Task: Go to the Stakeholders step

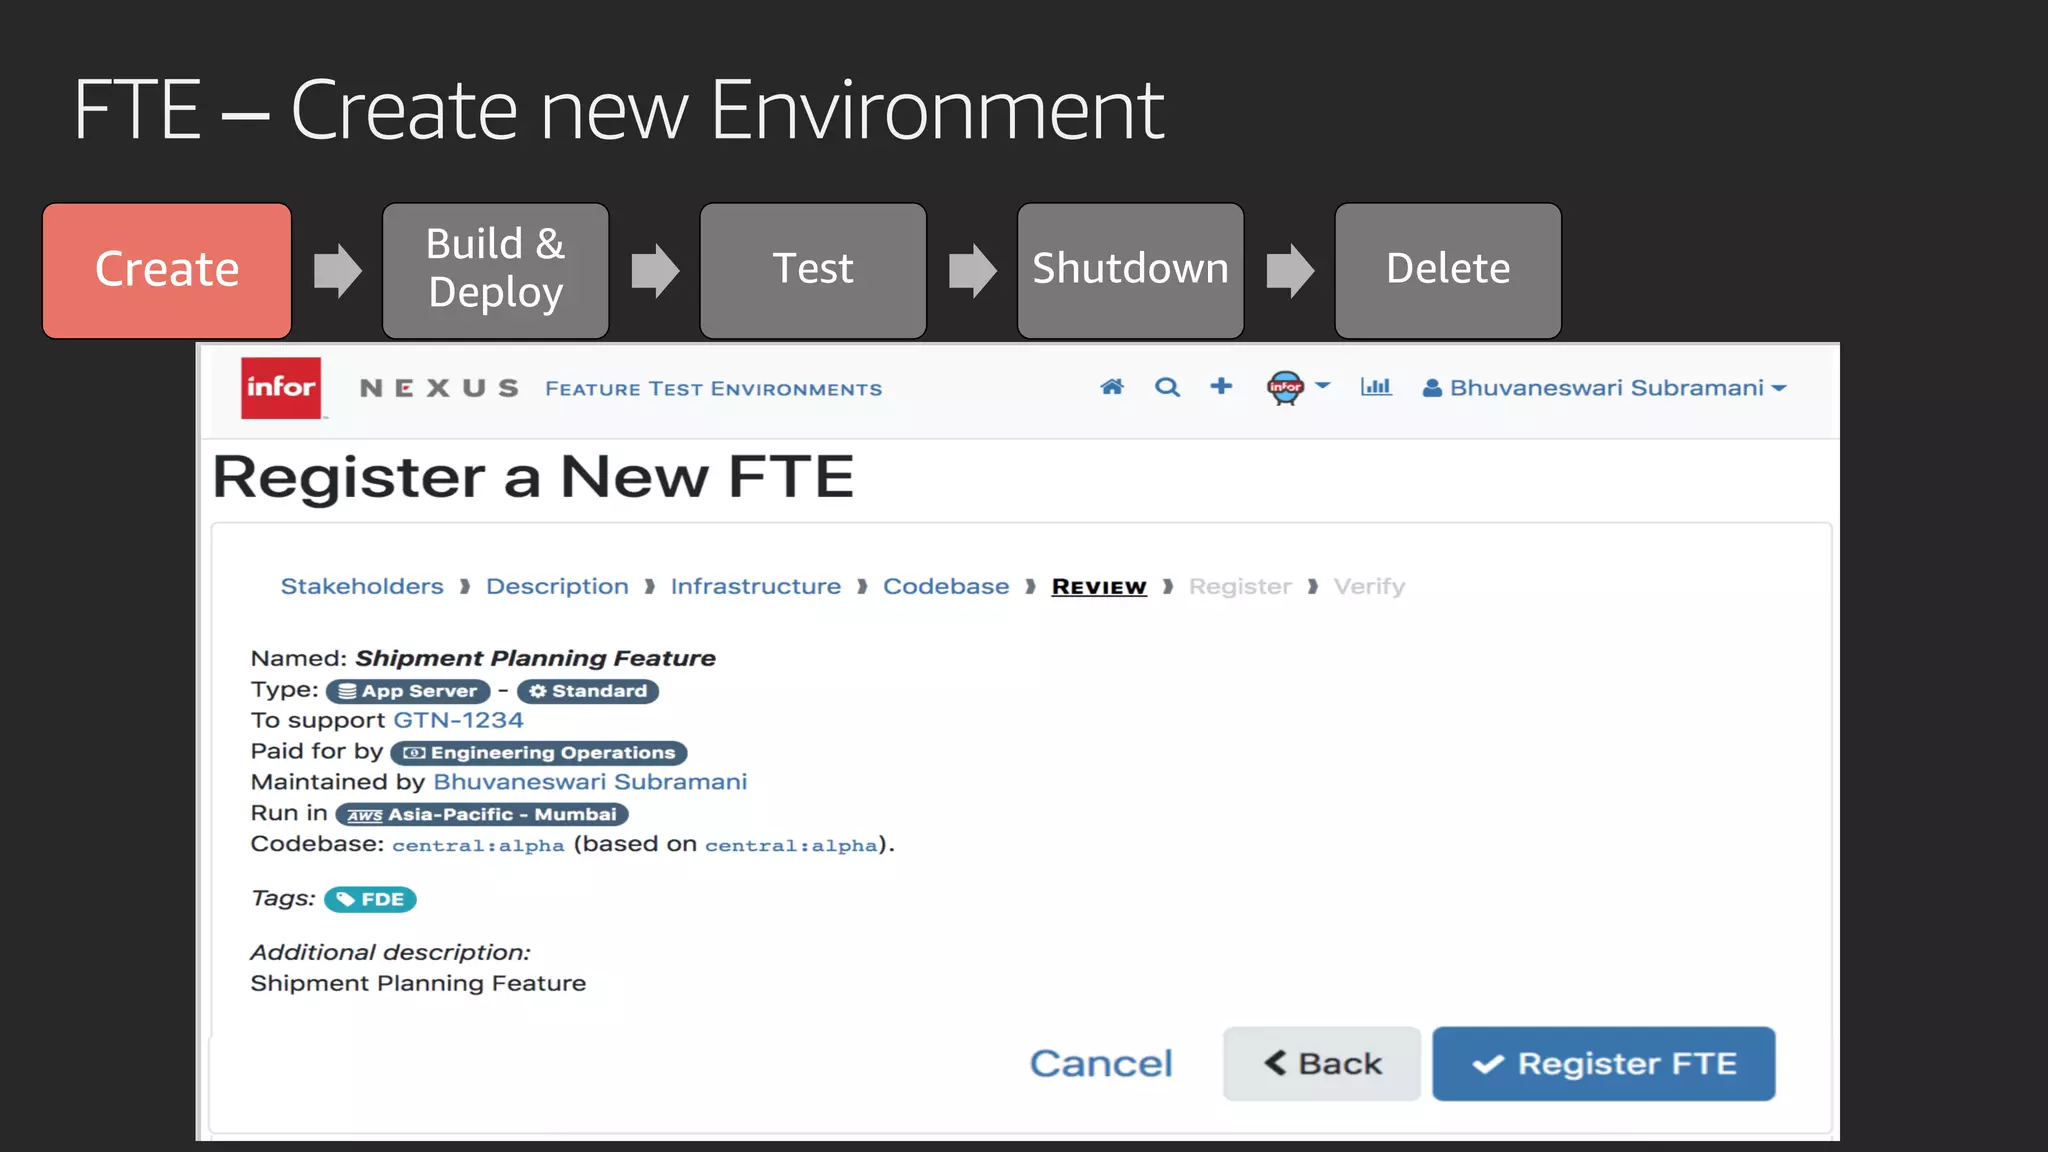Action: coord(362,586)
